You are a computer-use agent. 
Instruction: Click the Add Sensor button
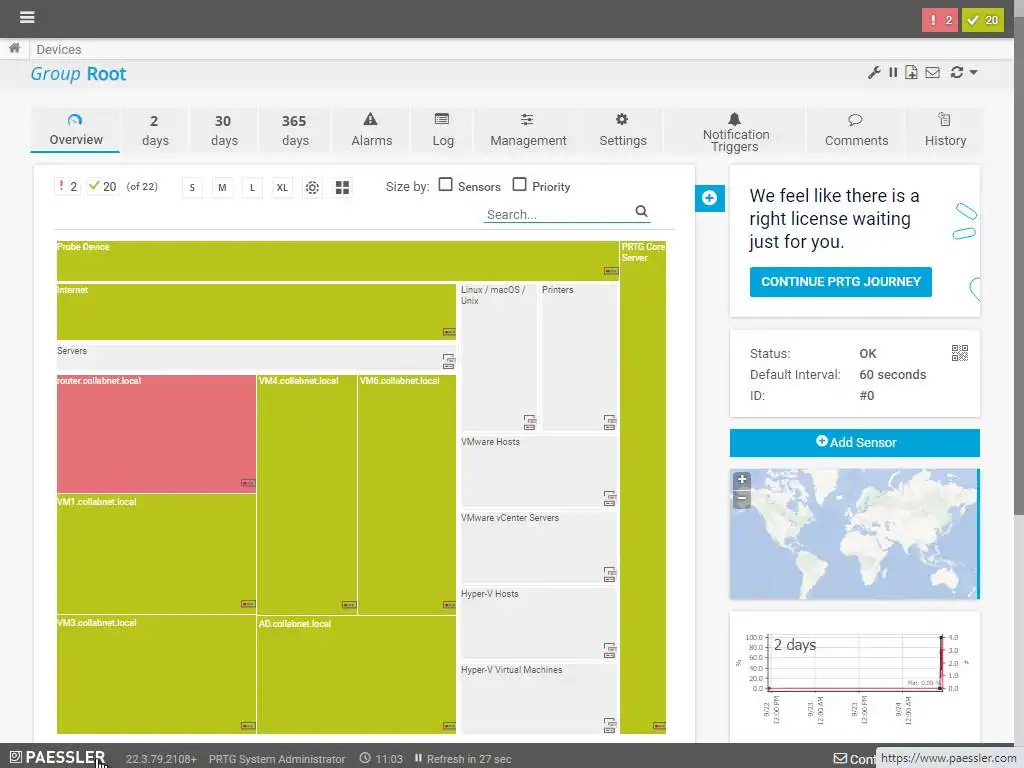click(x=854, y=442)
